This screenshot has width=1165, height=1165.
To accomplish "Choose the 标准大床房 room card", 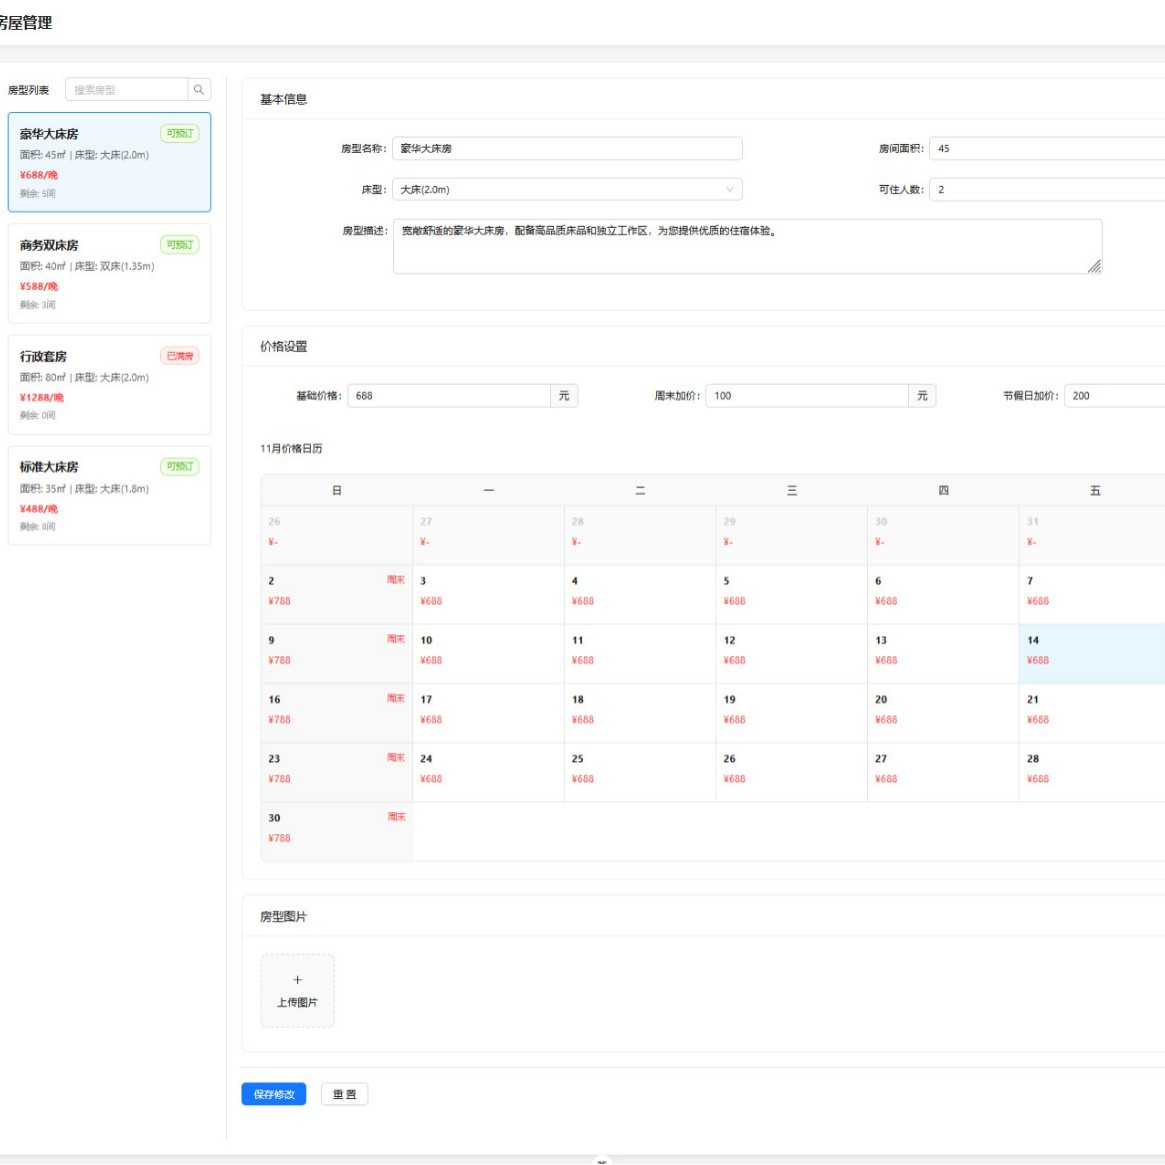I will pos(109,495).
